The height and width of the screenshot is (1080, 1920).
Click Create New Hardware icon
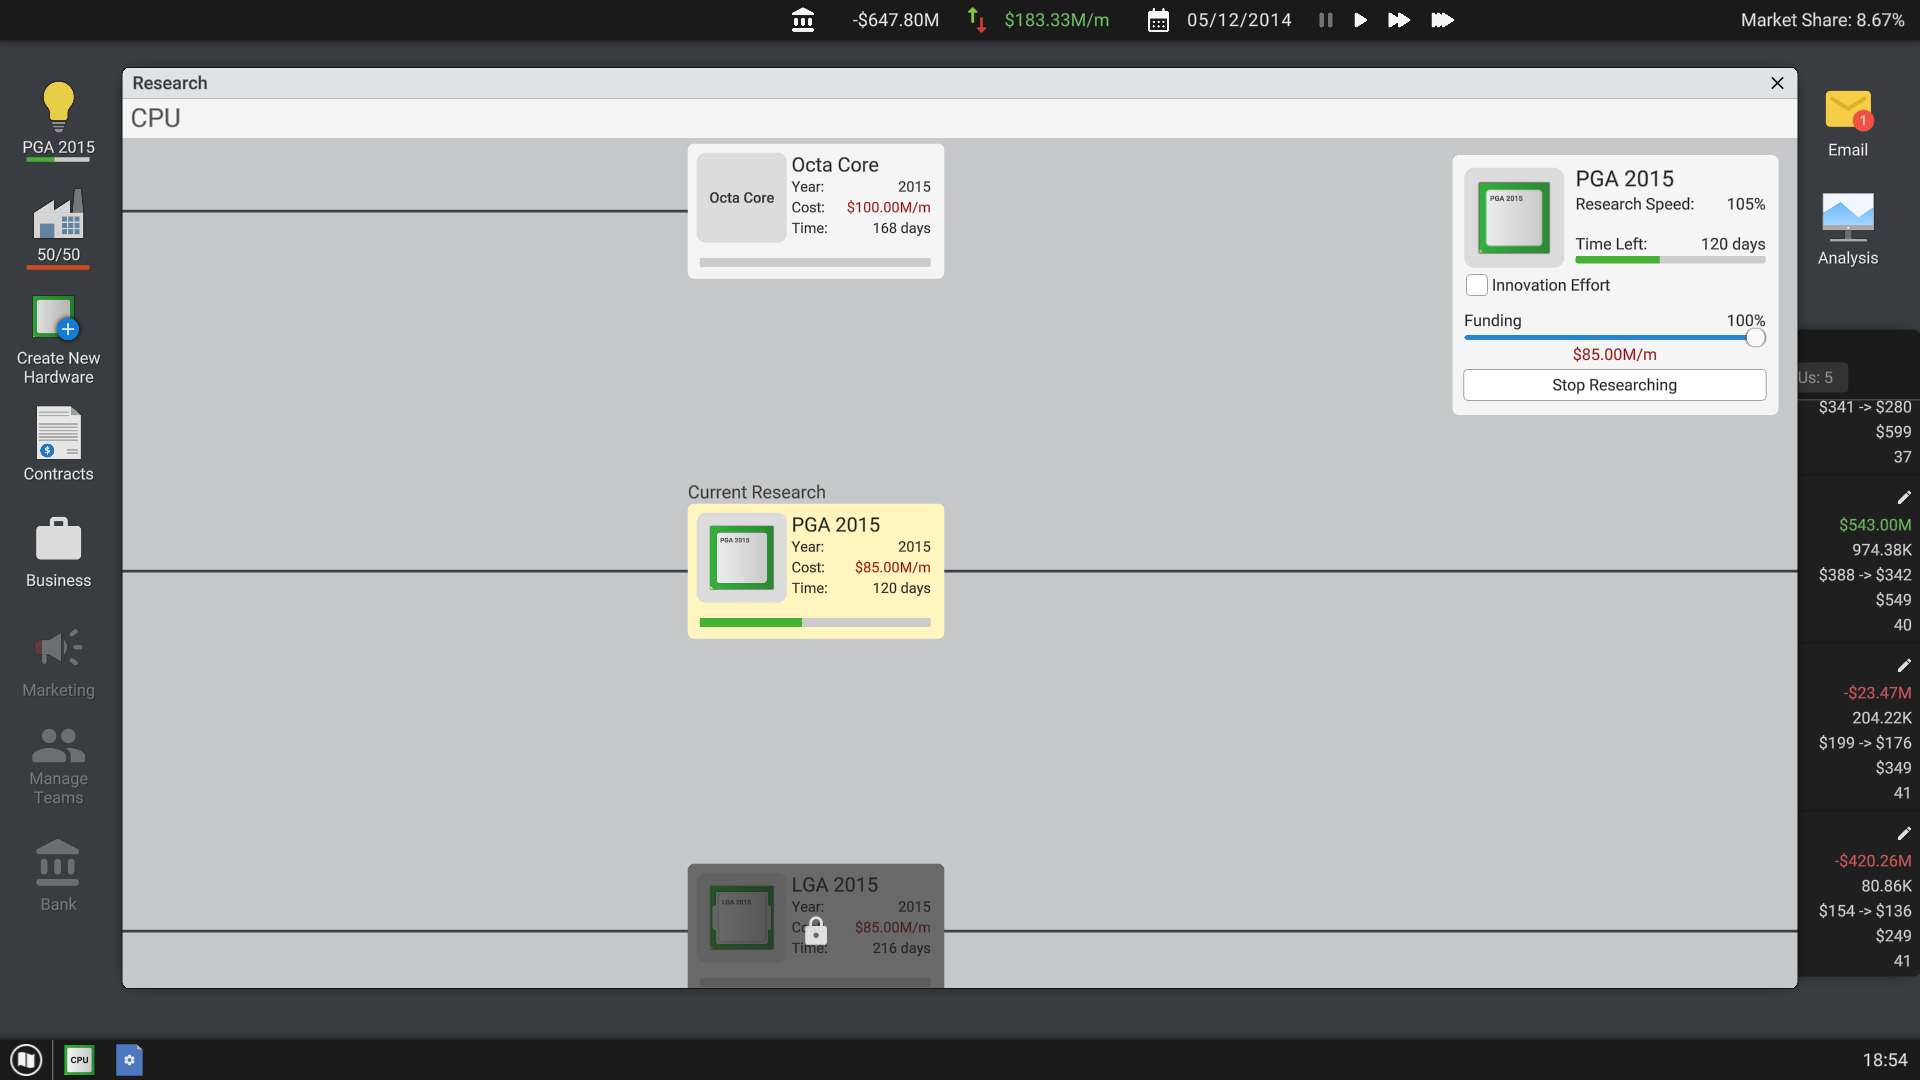[56, 319]
